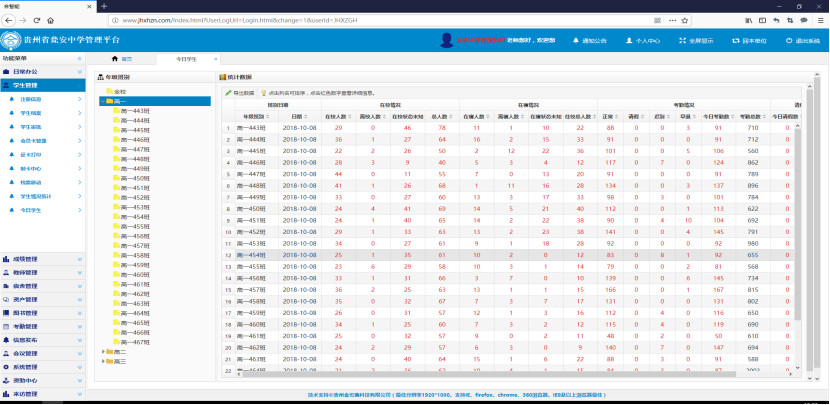Image resolution: width=830 pixels, height=405 pixels.
Task: Expand 成绩管理 section in sidebar
Action: [x=42, y=259]
